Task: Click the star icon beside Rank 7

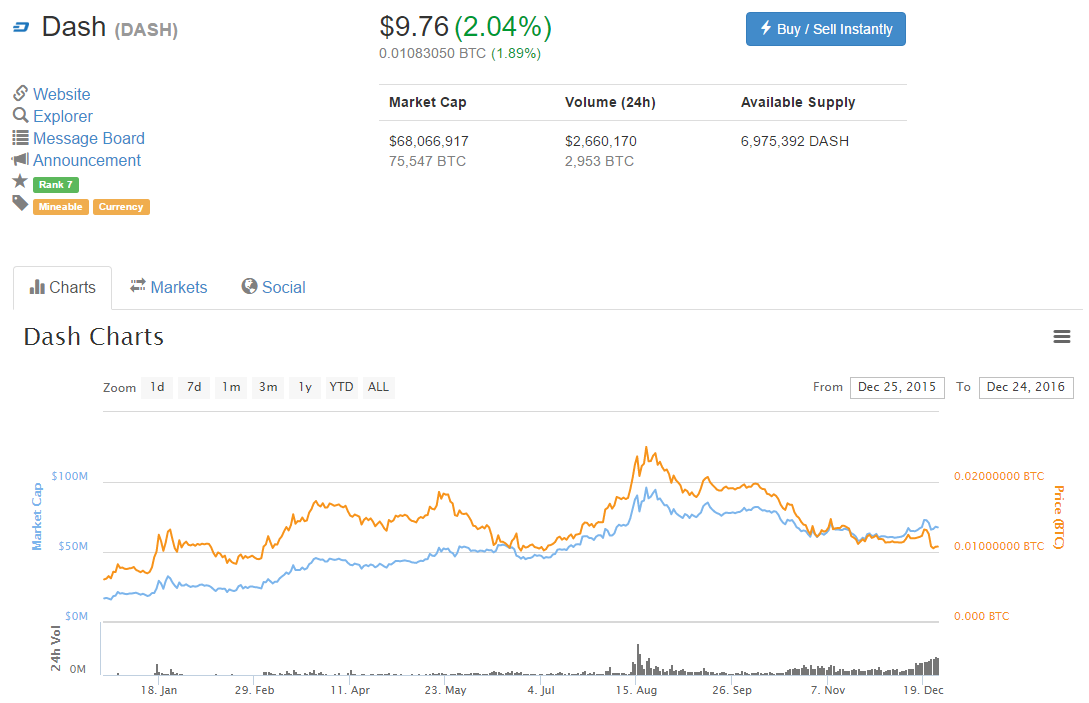Action: (20, 182)
